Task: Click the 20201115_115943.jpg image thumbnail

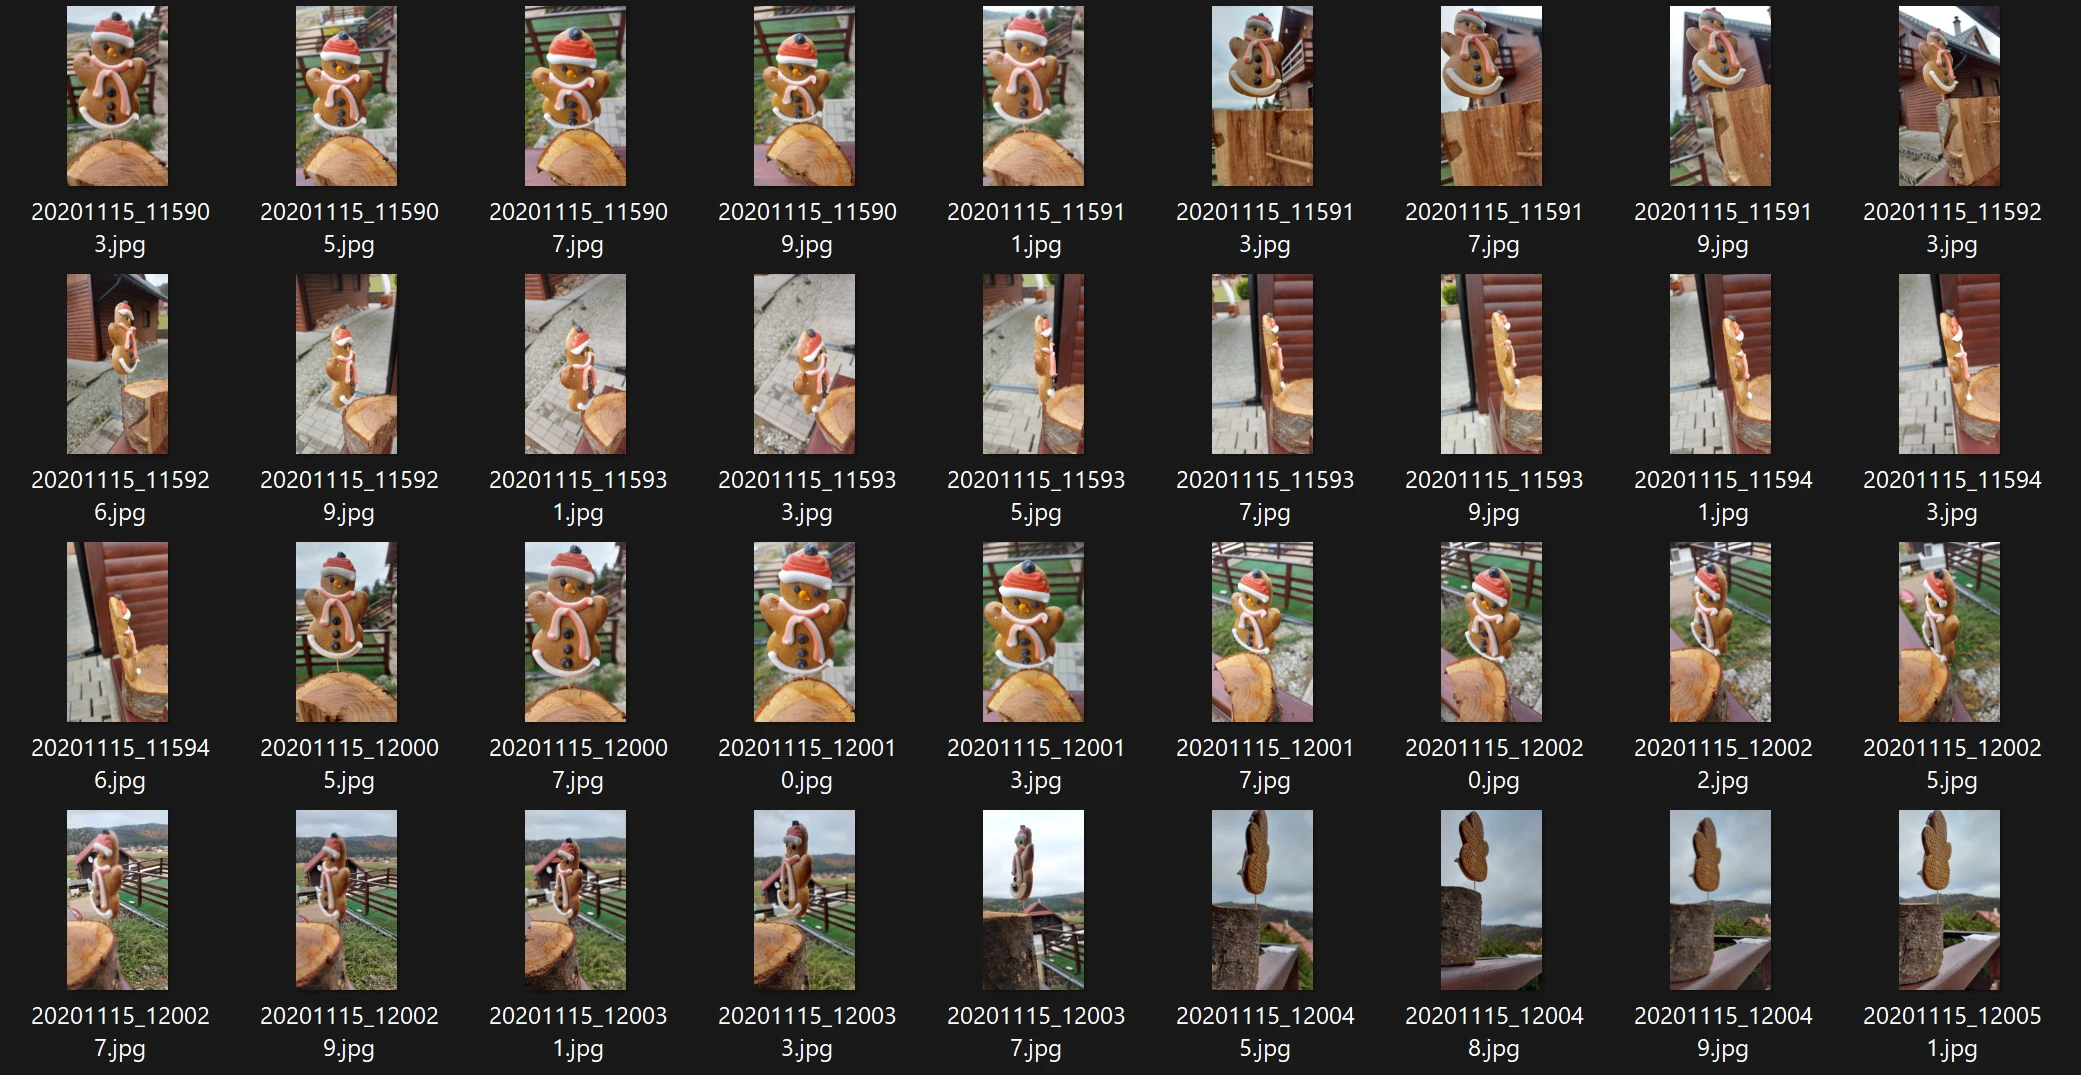Action: click(x=1949, y=364)
